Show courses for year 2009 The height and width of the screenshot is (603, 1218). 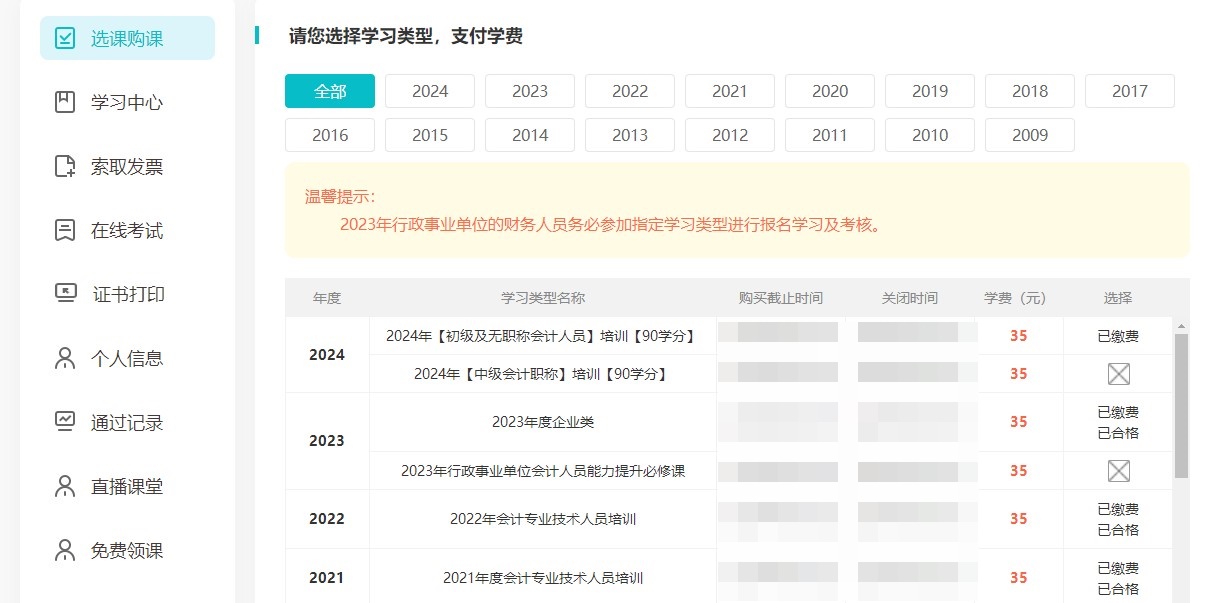[1030, 135]
